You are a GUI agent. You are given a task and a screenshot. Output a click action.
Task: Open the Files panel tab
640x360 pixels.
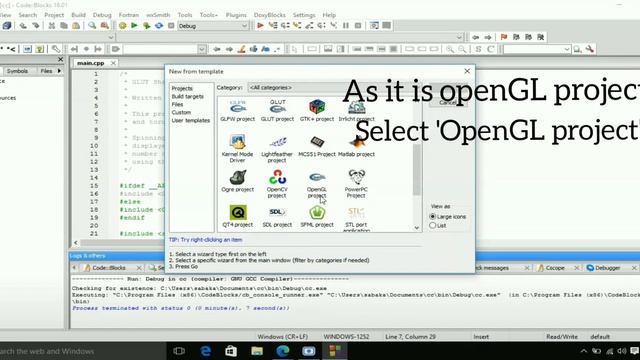[46, 71]
